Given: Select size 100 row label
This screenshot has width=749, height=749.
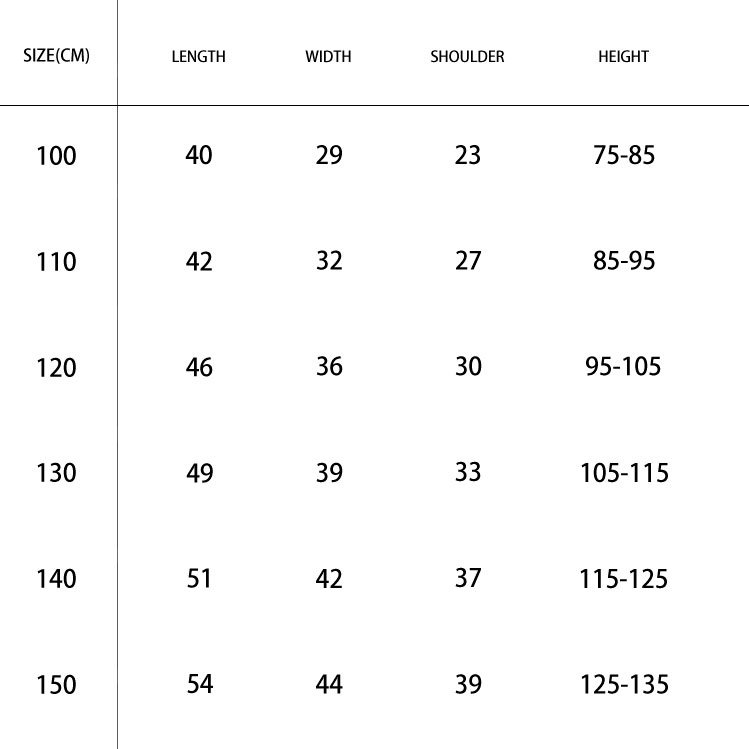Looking at the screenshot, I should pyautogui.click(x=56, y=156).
